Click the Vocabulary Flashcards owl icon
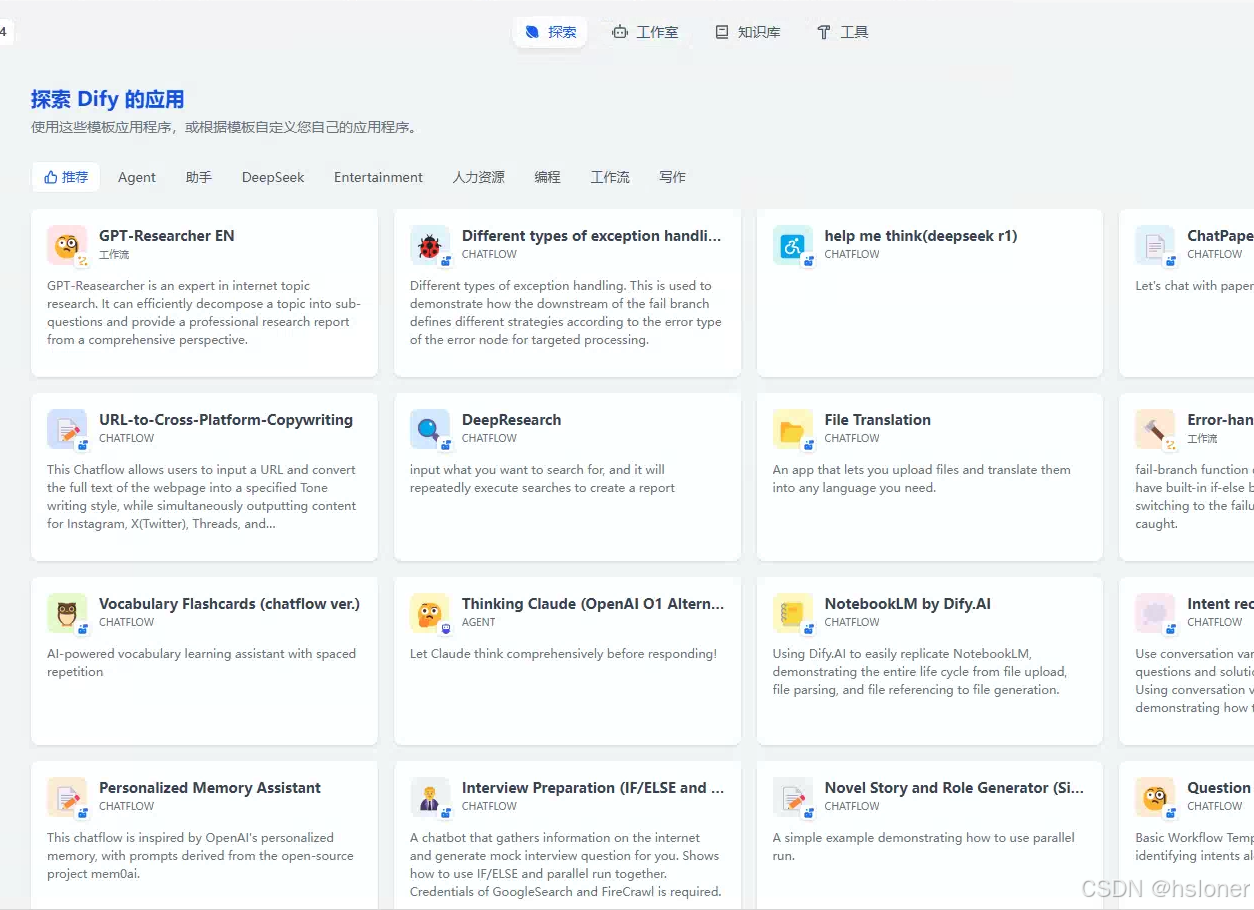Image resolution: width=1254 pixels, height=910 pixels. [67, 613]
